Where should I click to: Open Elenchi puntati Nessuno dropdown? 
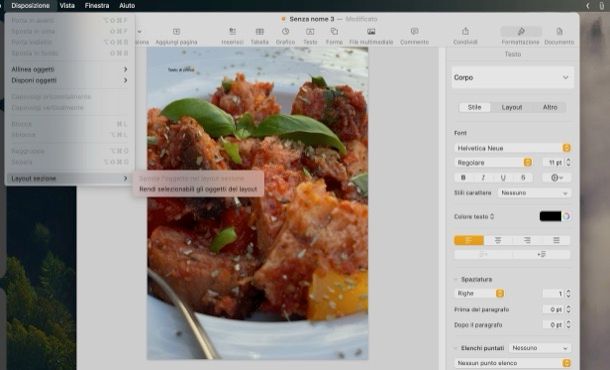pyautogui.click(x=540, y=348)
